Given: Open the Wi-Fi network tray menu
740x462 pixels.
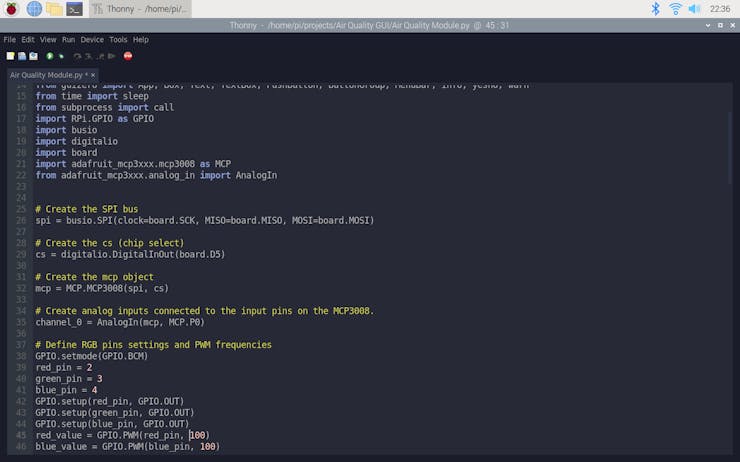Looking at the screenshot, I should 676,8.
